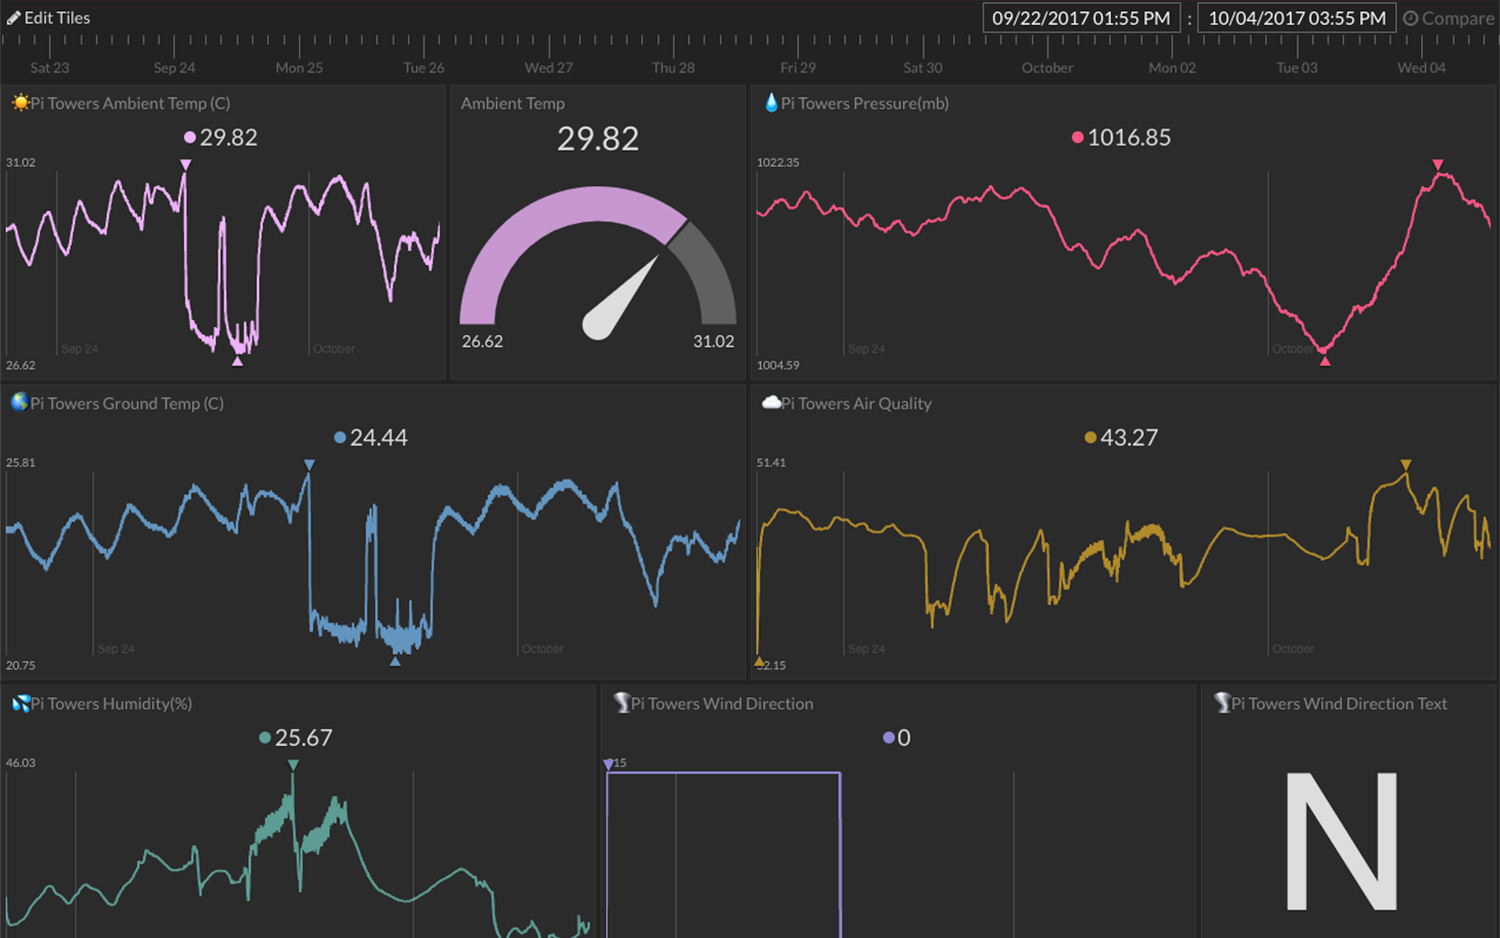Click the 25.67 humidity value
1500x938 pixels.
[x=304, y=738]
